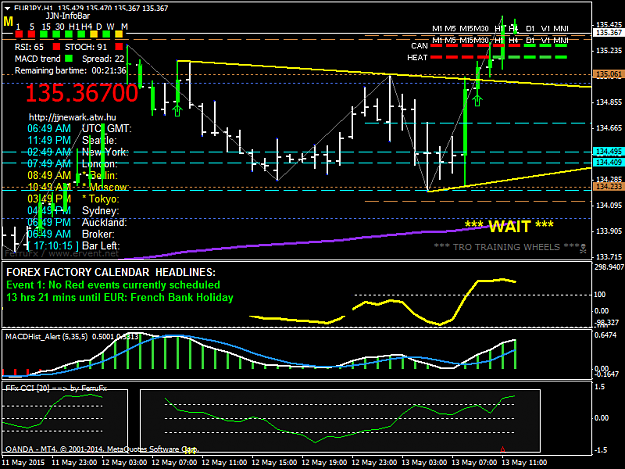Open the http://jjnewark.atw.hu link
625x469 pixels.
tap(73, 117)
